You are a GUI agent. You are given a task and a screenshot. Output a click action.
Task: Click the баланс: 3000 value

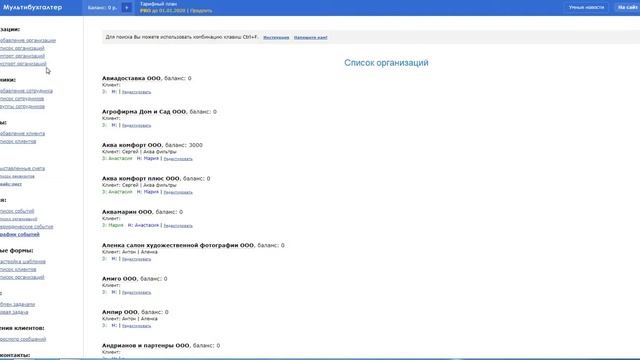pos(184,145)
